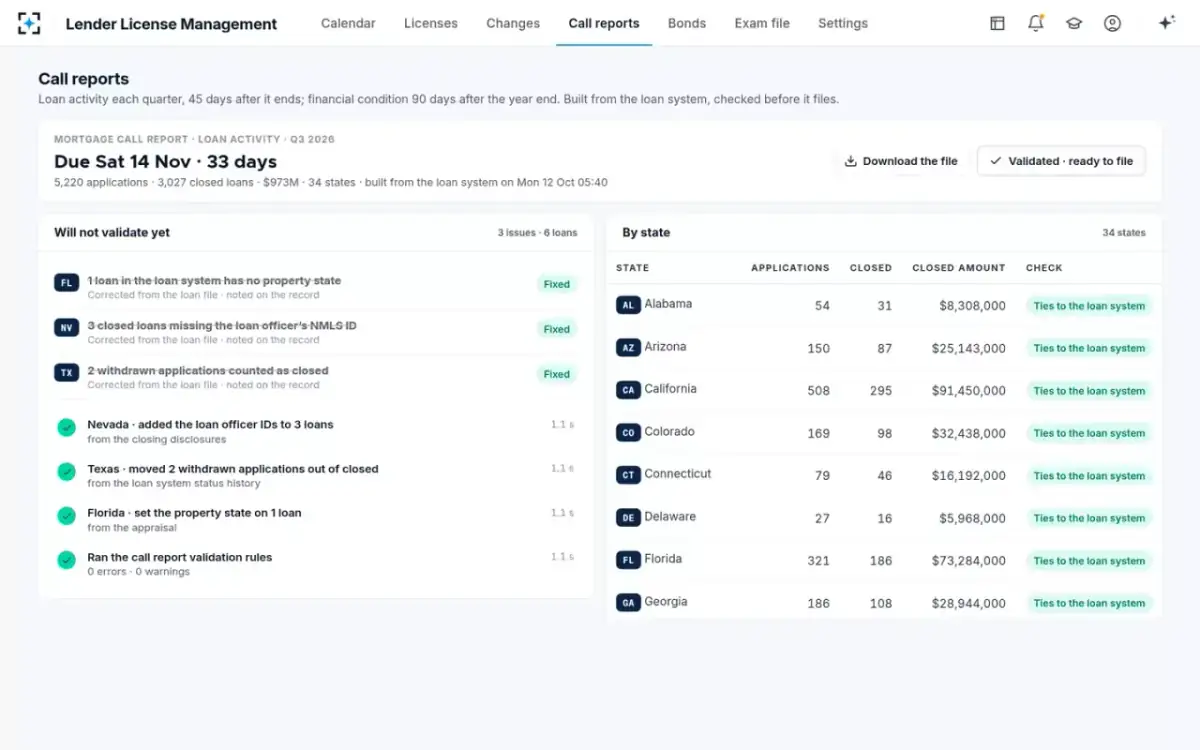
Task: Click Georgia's Ties to the loan system tag
Action: (1089, 603)
